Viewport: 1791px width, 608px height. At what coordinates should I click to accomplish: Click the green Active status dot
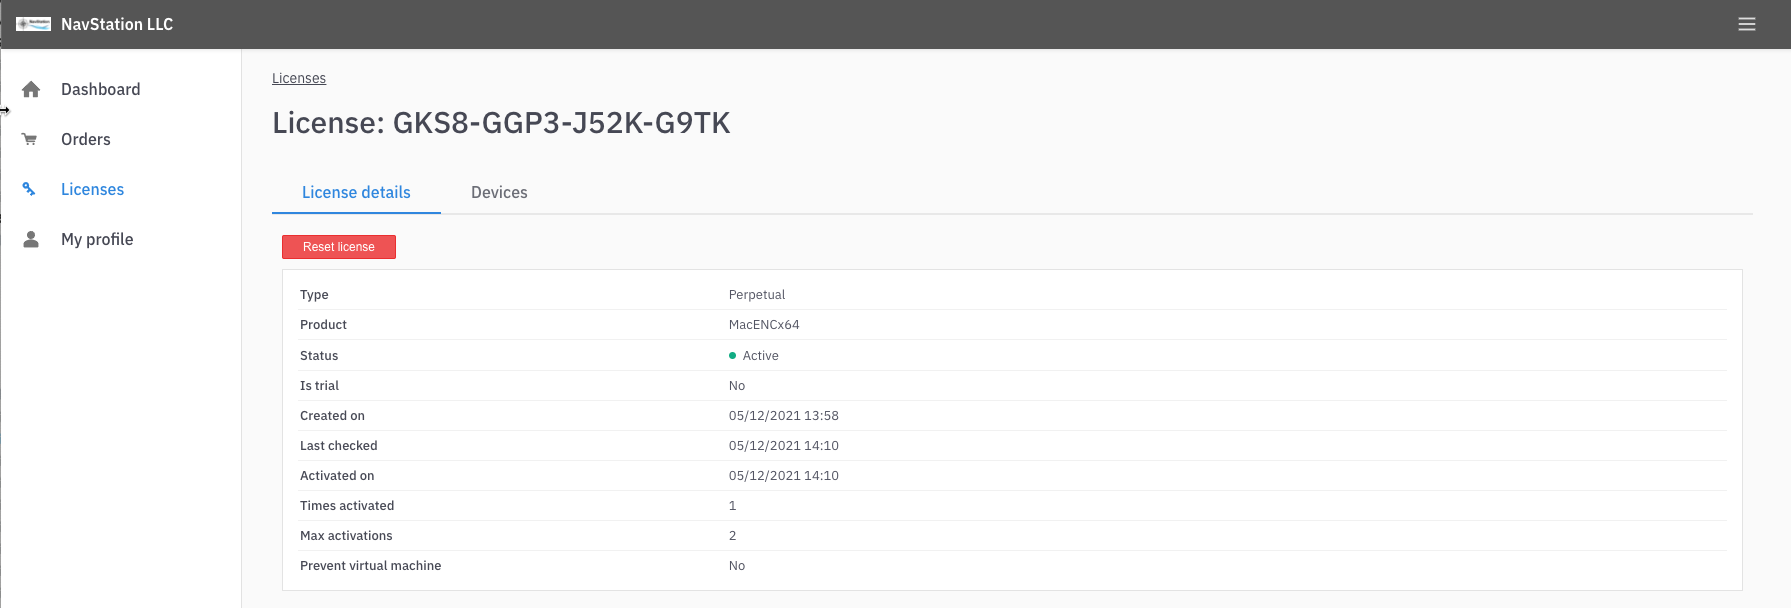point(734,355)
